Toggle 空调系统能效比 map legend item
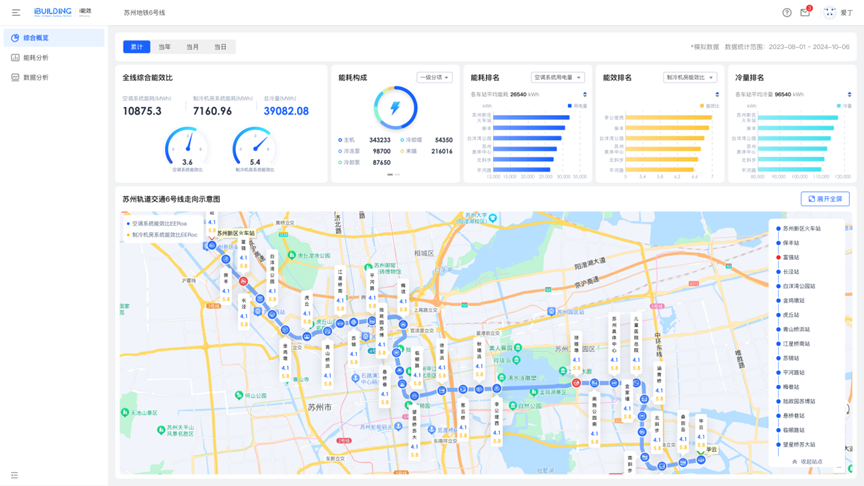The image size is (864, 486). pos(158,224)
